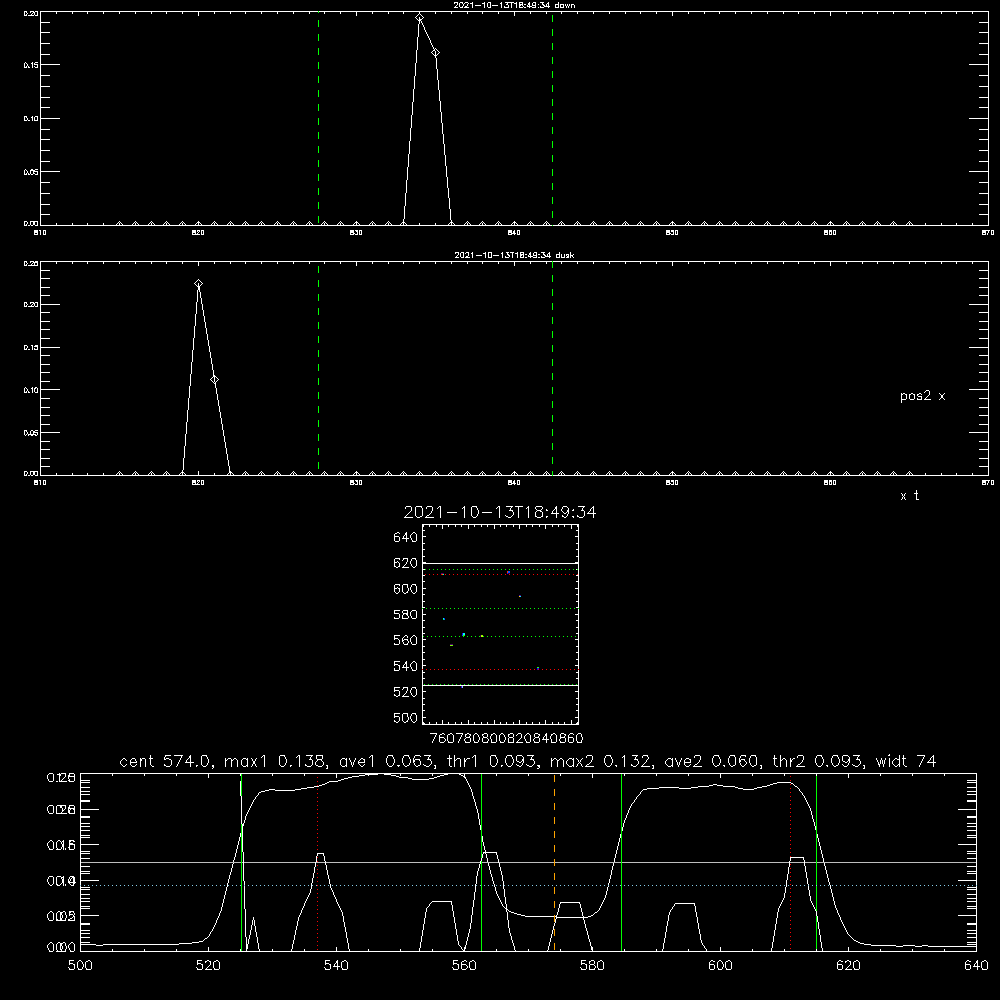Click the x-axis label 620 on the bottom plot
The height and width of the screenshot is (1000, 1000).
point(848,966)
